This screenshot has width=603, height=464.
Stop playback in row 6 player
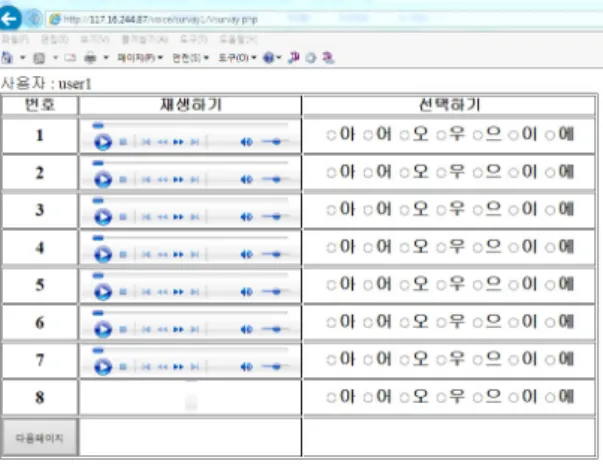pos(123,329)
